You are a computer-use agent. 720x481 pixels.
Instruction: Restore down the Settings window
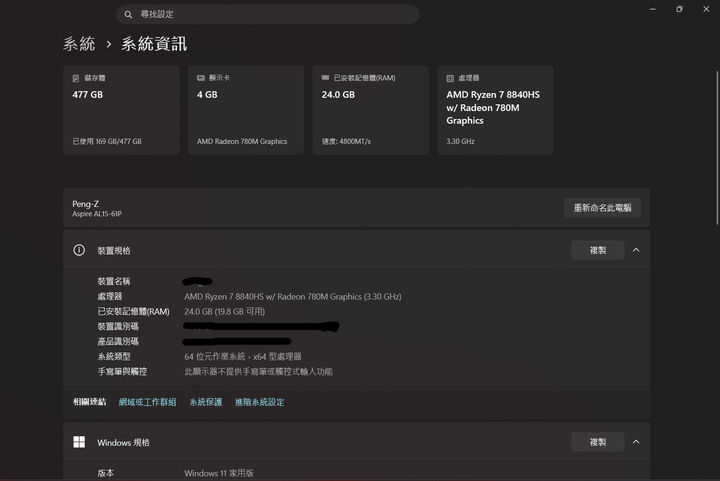(679, 9)
